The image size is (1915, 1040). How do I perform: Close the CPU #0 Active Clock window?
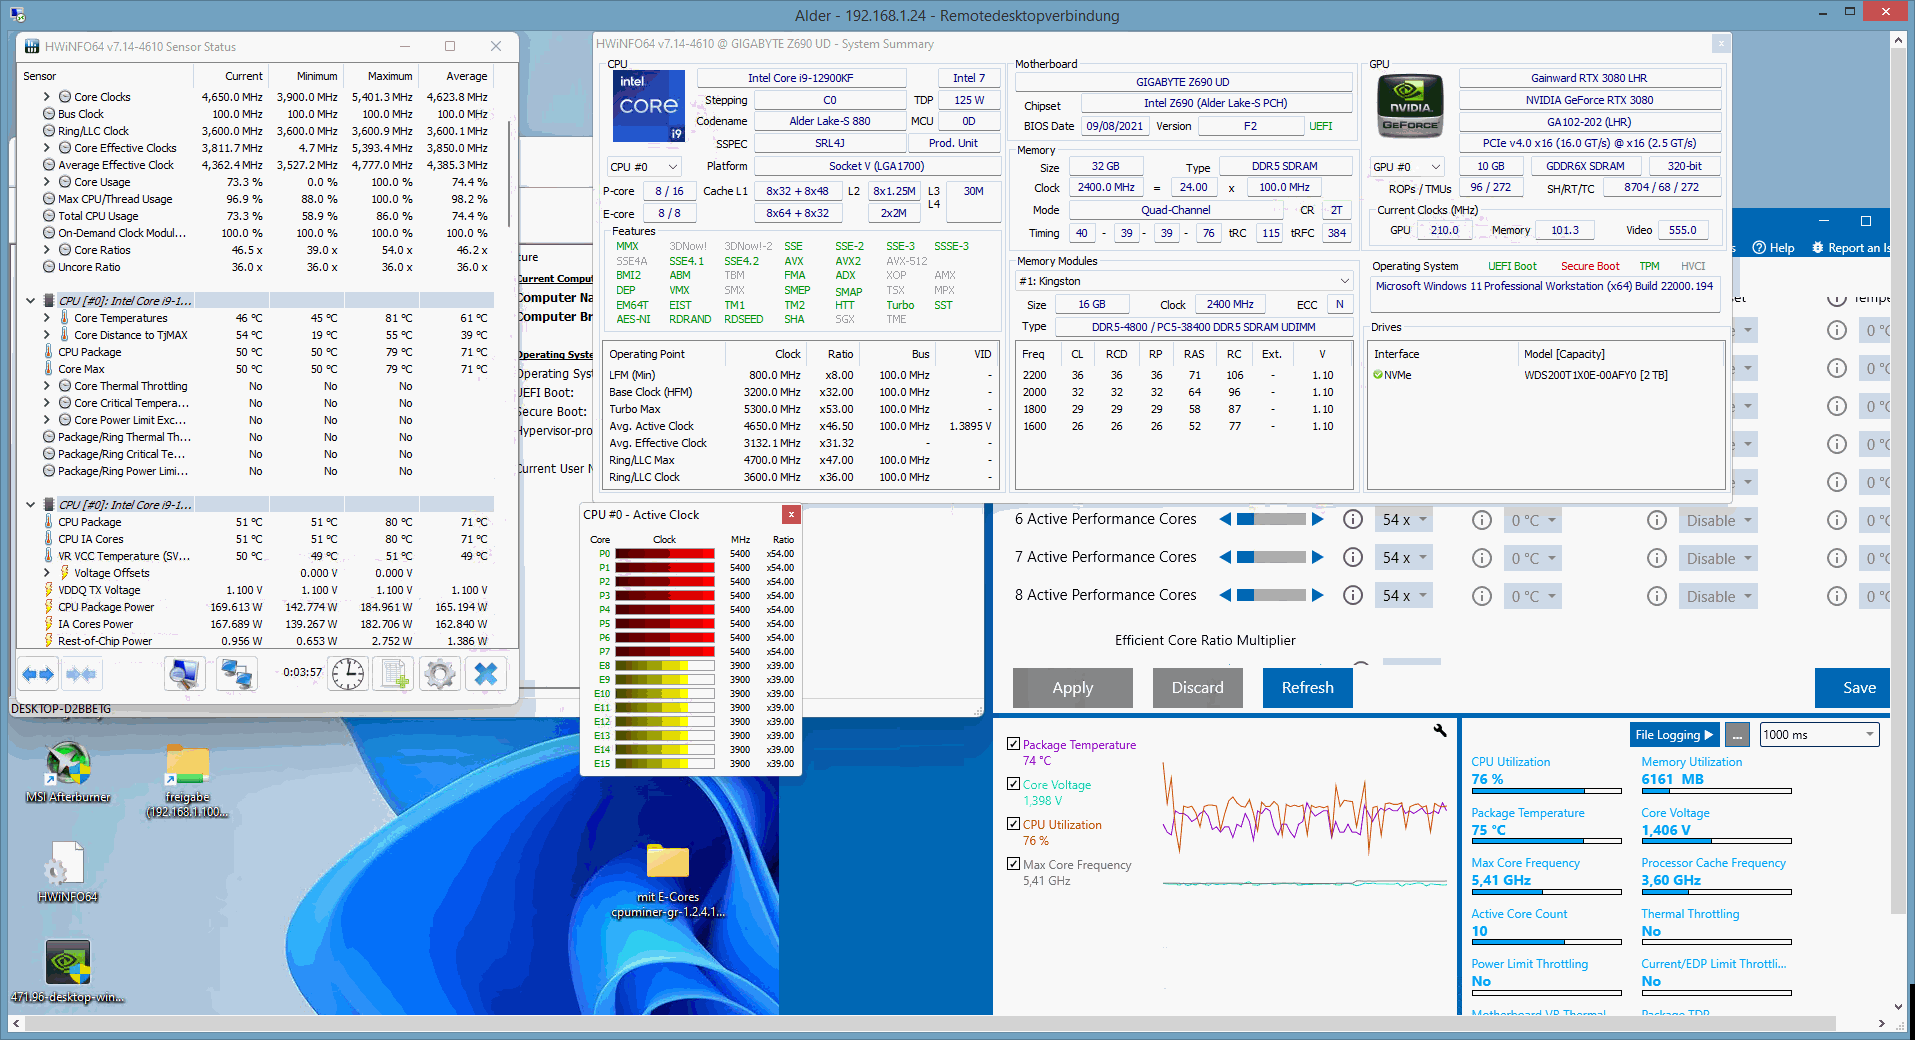[791, 515]
